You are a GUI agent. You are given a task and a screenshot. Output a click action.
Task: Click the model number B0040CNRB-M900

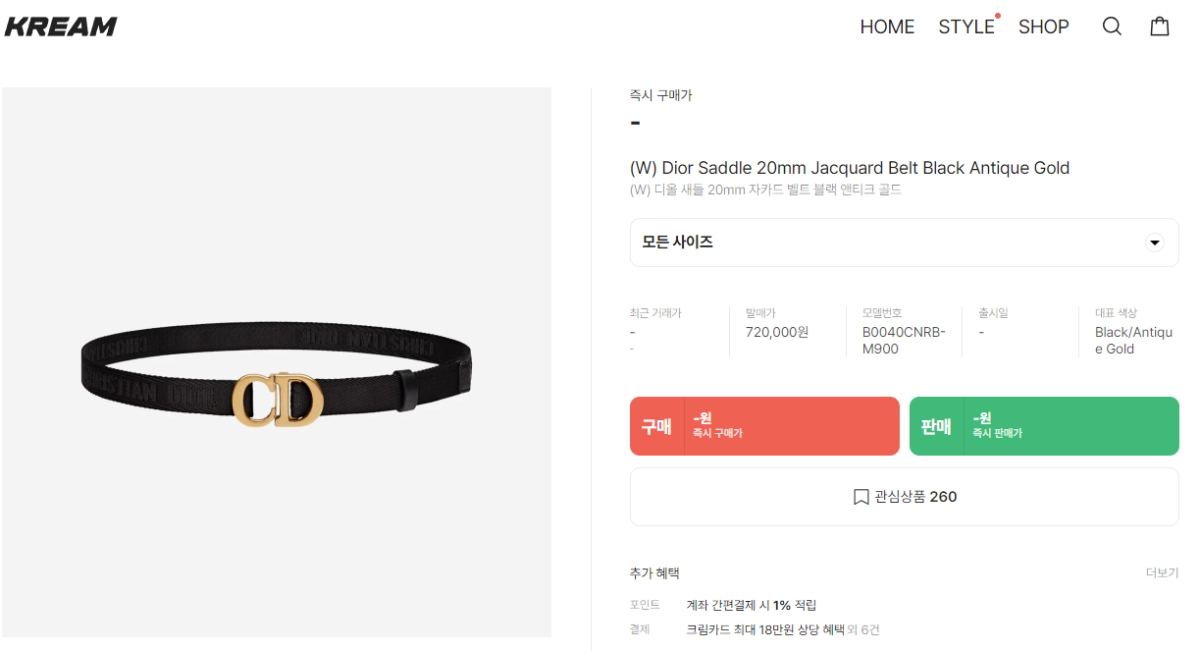[904, 340]
